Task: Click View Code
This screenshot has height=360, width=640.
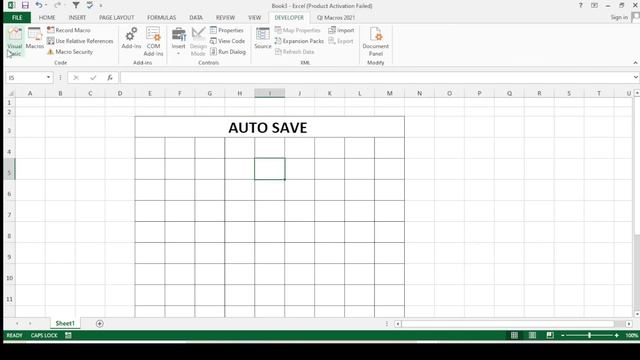Action: click(x=227, y=41)
